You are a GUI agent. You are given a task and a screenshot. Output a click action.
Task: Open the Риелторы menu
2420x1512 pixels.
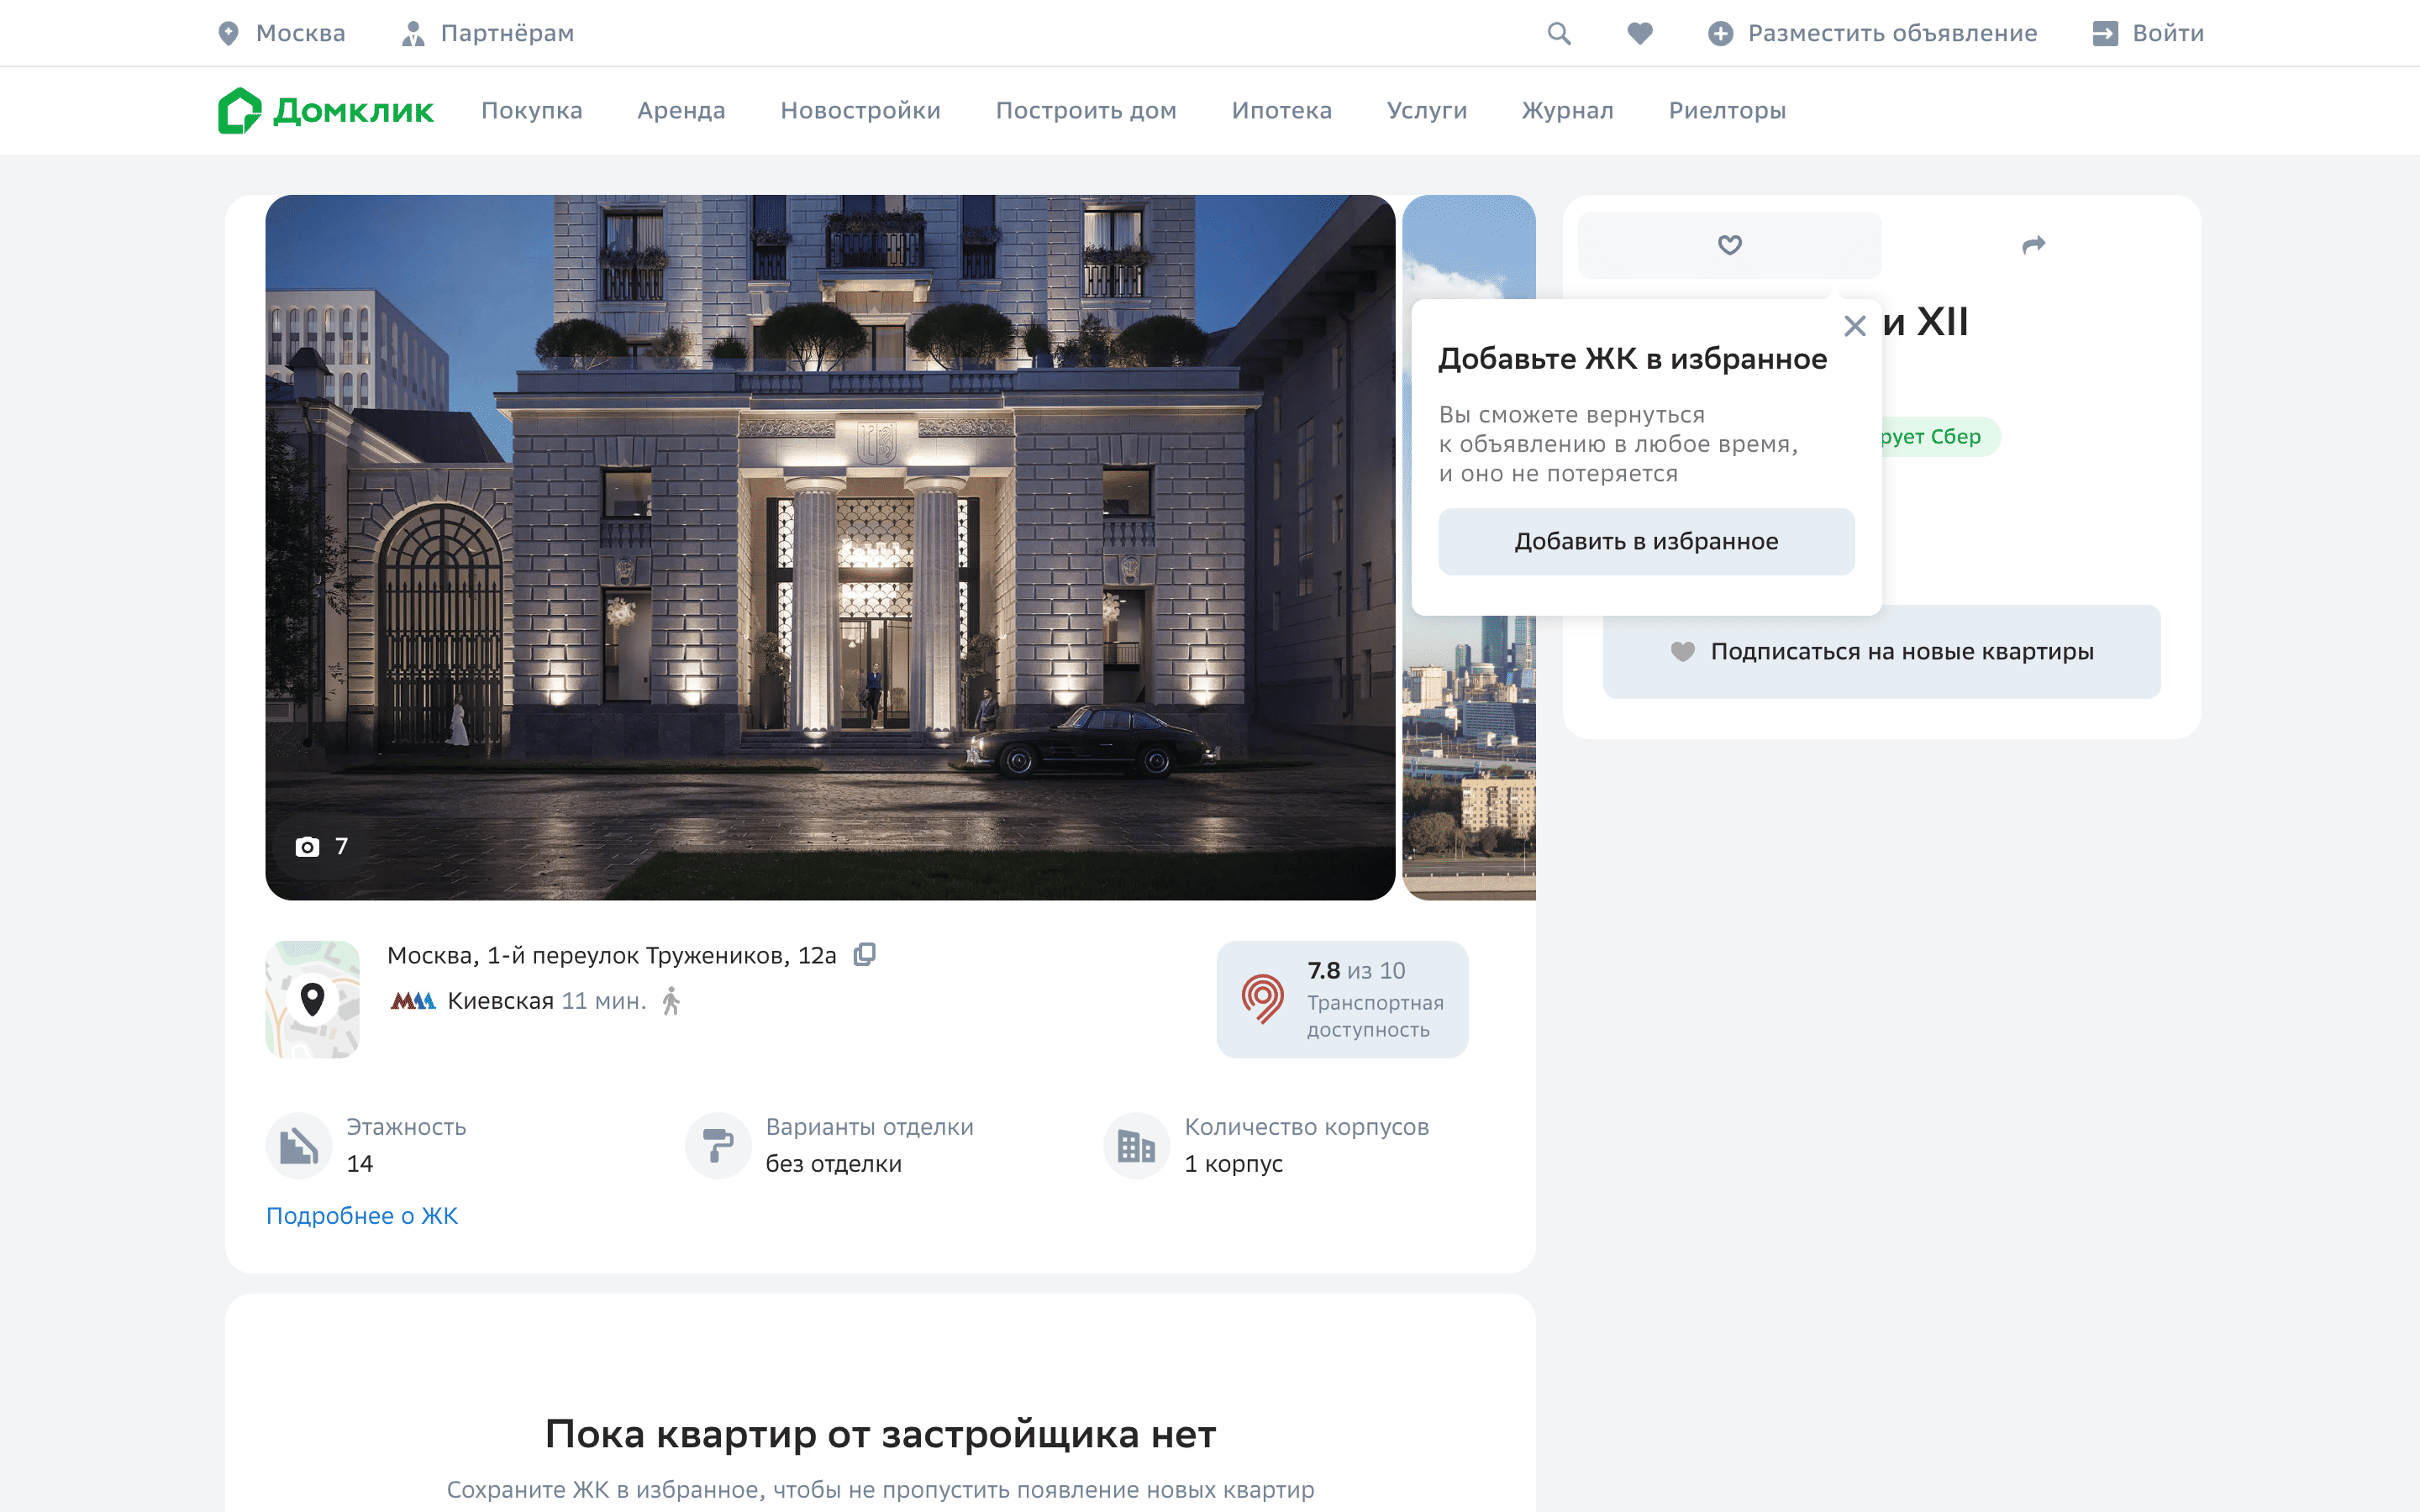1727,110
